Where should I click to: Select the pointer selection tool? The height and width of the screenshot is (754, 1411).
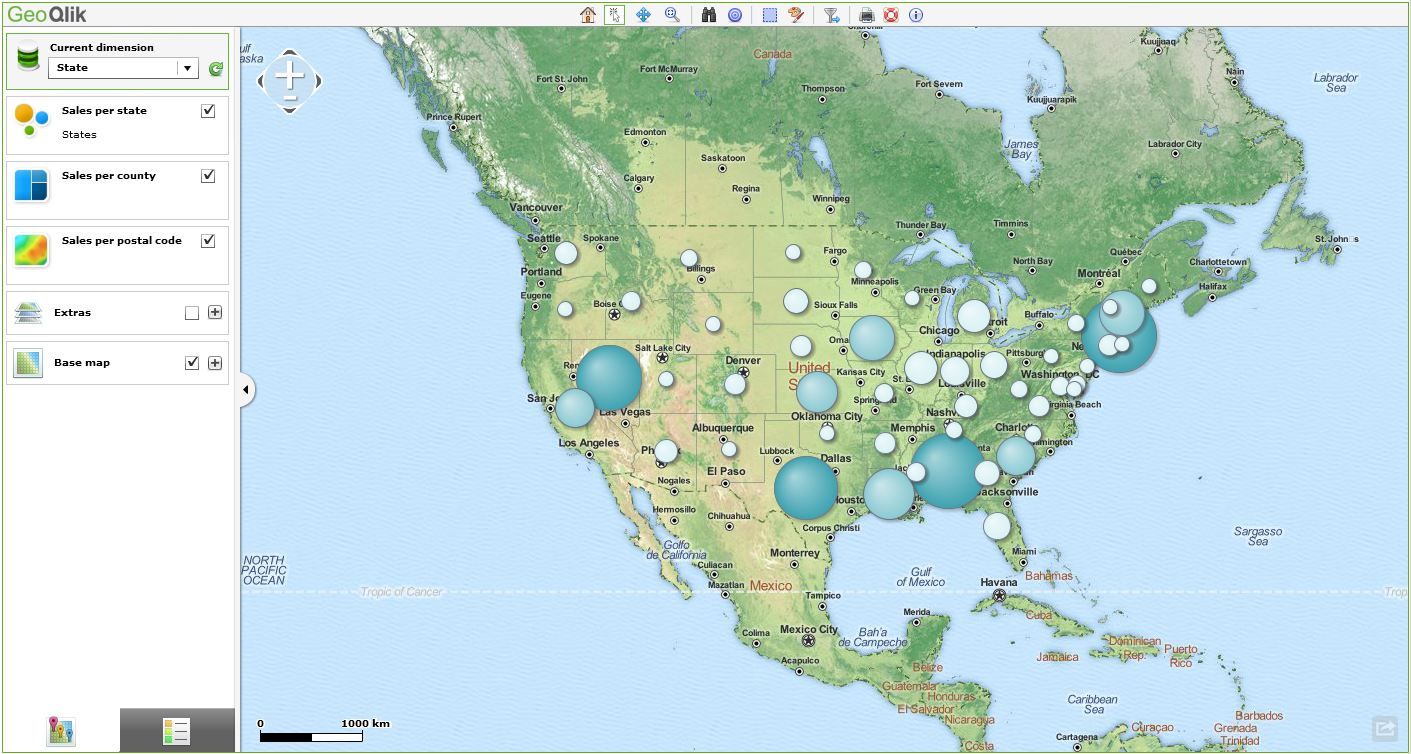pos(615,14)
